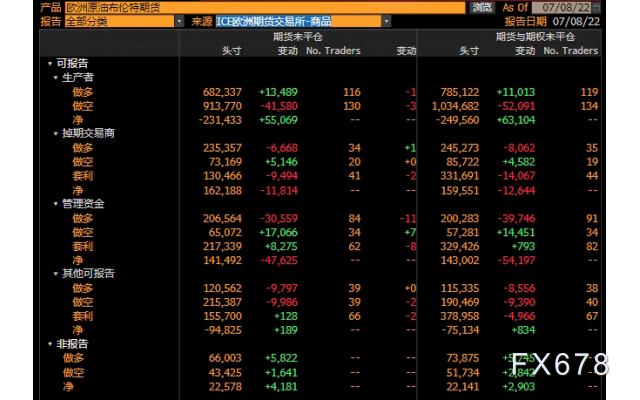The image size is (640, 400).
Task: Click 头寸 header under 期货与期权未平仓
Action: tap(469, 51)
